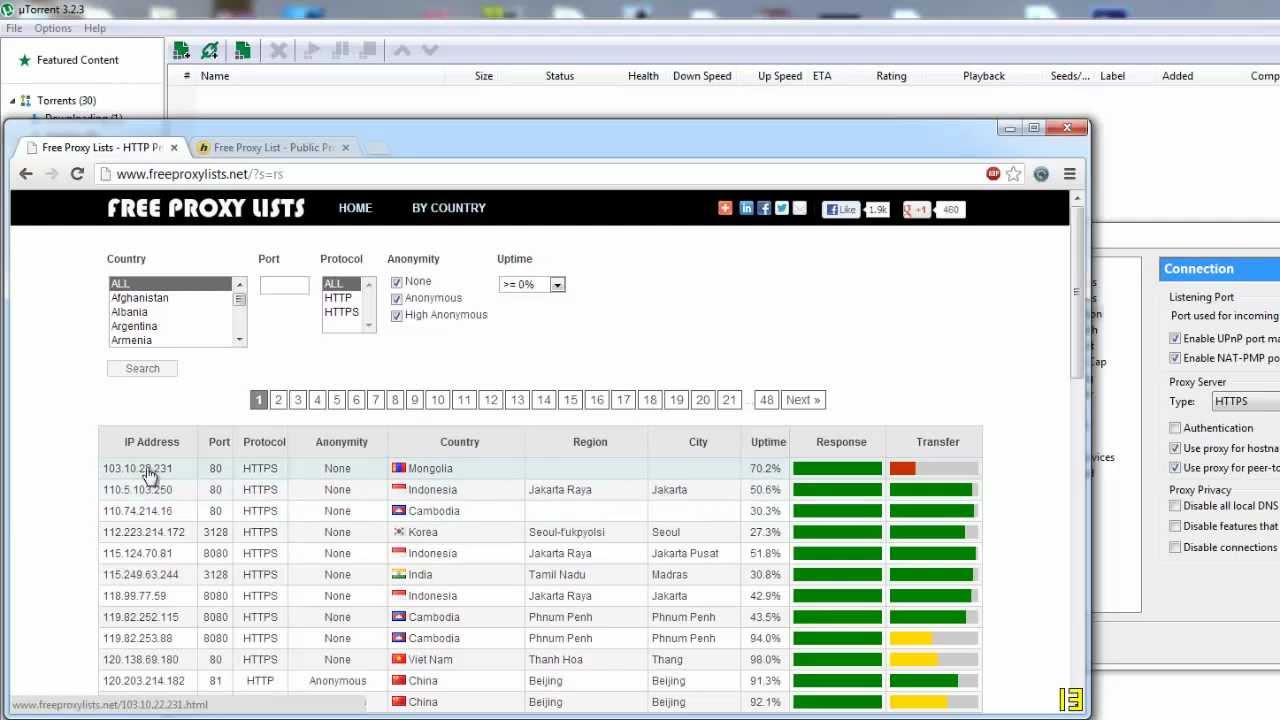
Task: Click the Featured Content star icon
Action: tap(25, 60)
